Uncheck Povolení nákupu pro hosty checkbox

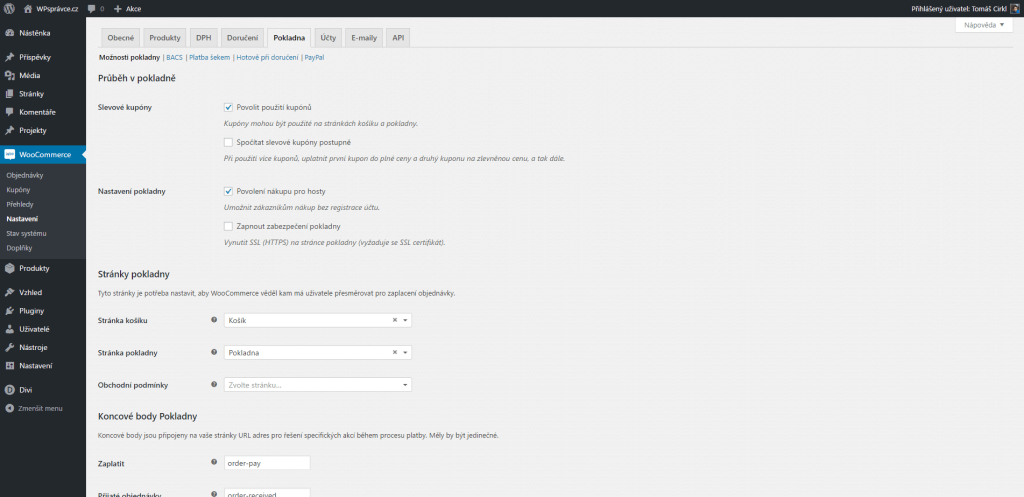228,191
